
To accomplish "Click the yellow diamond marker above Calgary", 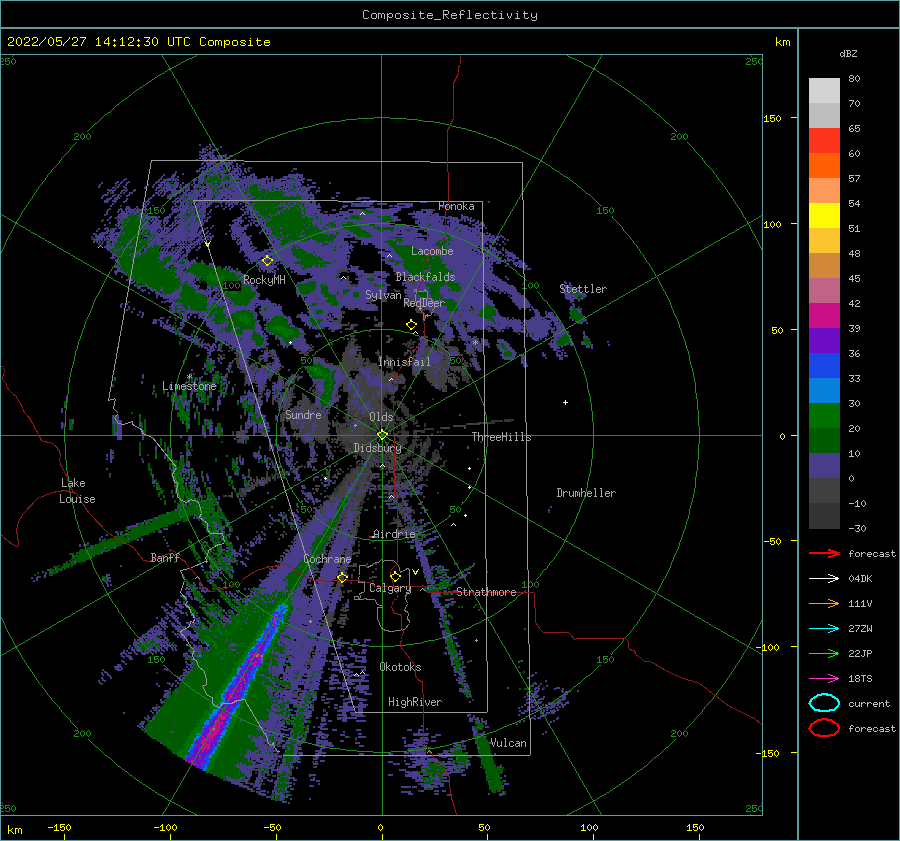I will (x=395, y=576).
